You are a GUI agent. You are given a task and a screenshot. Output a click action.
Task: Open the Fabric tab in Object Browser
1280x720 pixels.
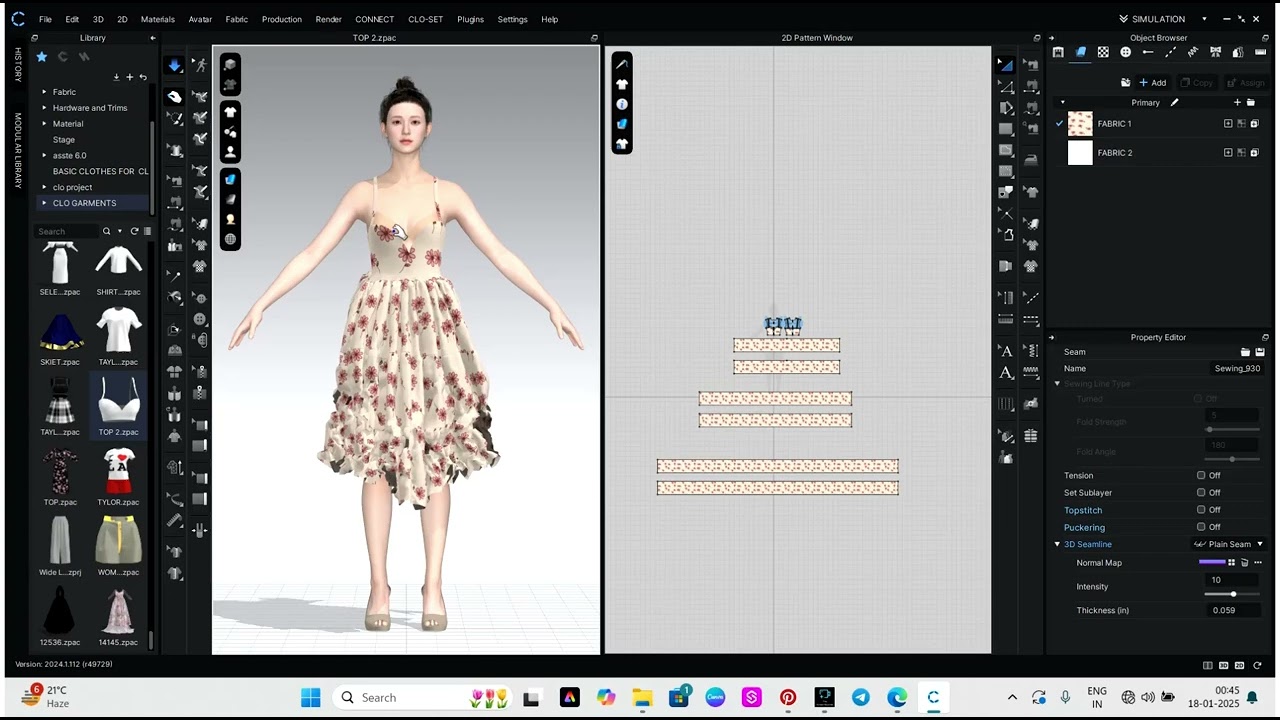pos(1080,52)
